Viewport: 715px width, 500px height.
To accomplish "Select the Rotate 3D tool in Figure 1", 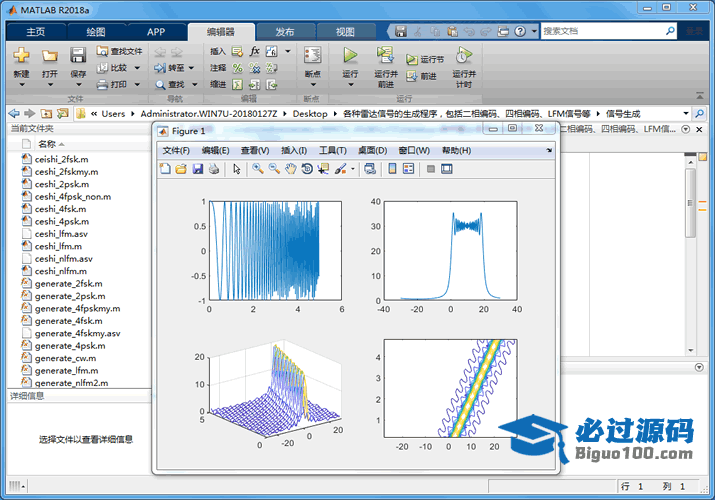I will tap(307, 169).
